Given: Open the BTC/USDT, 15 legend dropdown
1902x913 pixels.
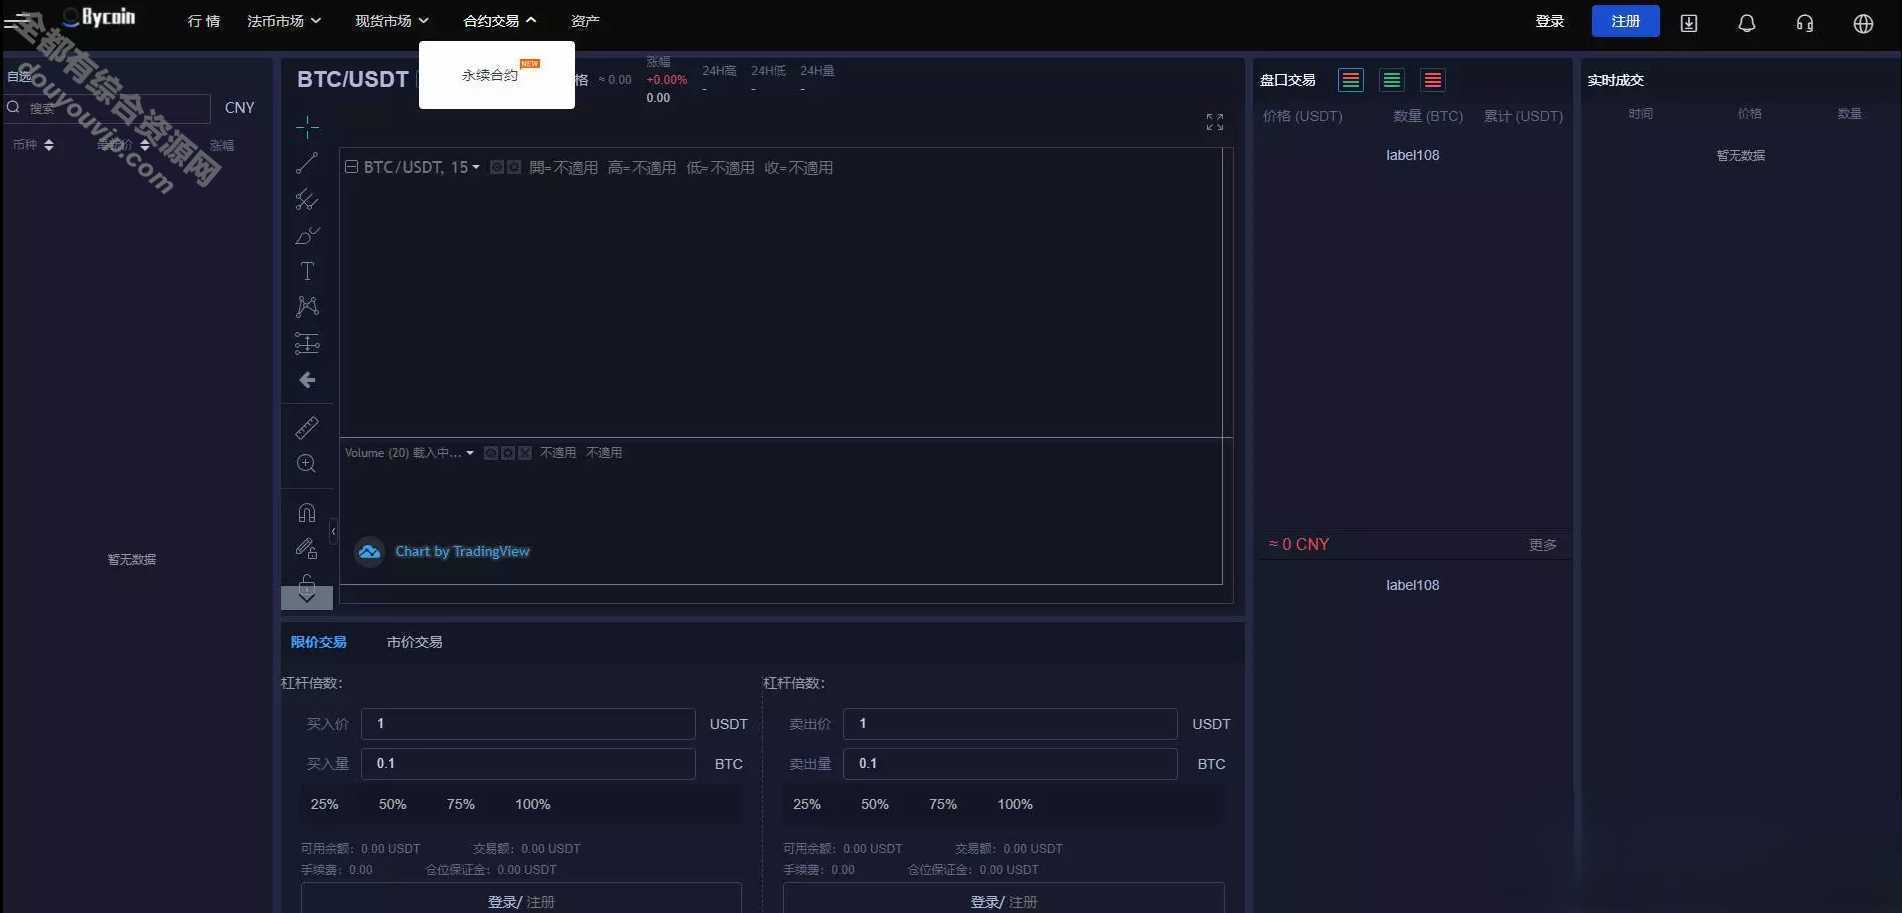Looking at the screenshot, I should pyautogui.click(x=476, y=167).
